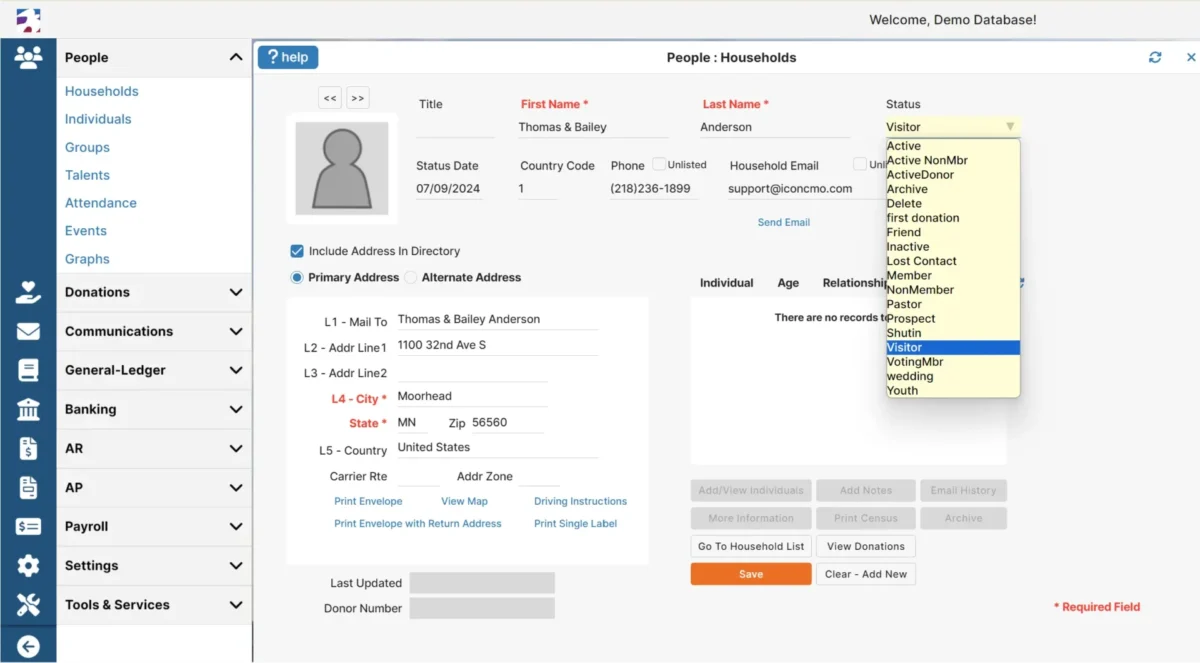
Task: Edit the L4 City input field
Action: [x=472, y=397]
